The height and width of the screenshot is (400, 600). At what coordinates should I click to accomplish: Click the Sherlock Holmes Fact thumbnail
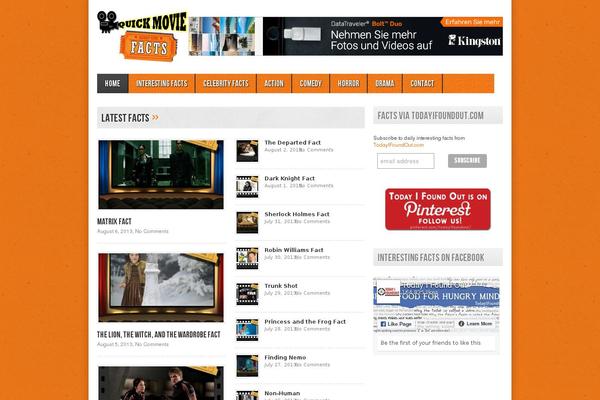pos(247,222)
